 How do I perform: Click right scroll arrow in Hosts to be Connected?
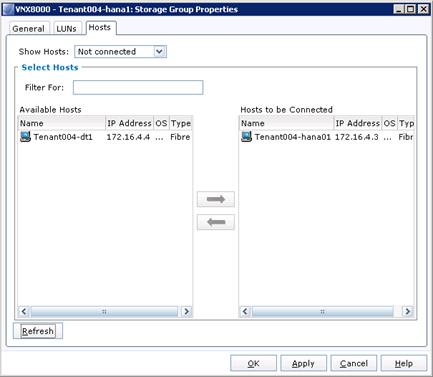pos(407,312)
